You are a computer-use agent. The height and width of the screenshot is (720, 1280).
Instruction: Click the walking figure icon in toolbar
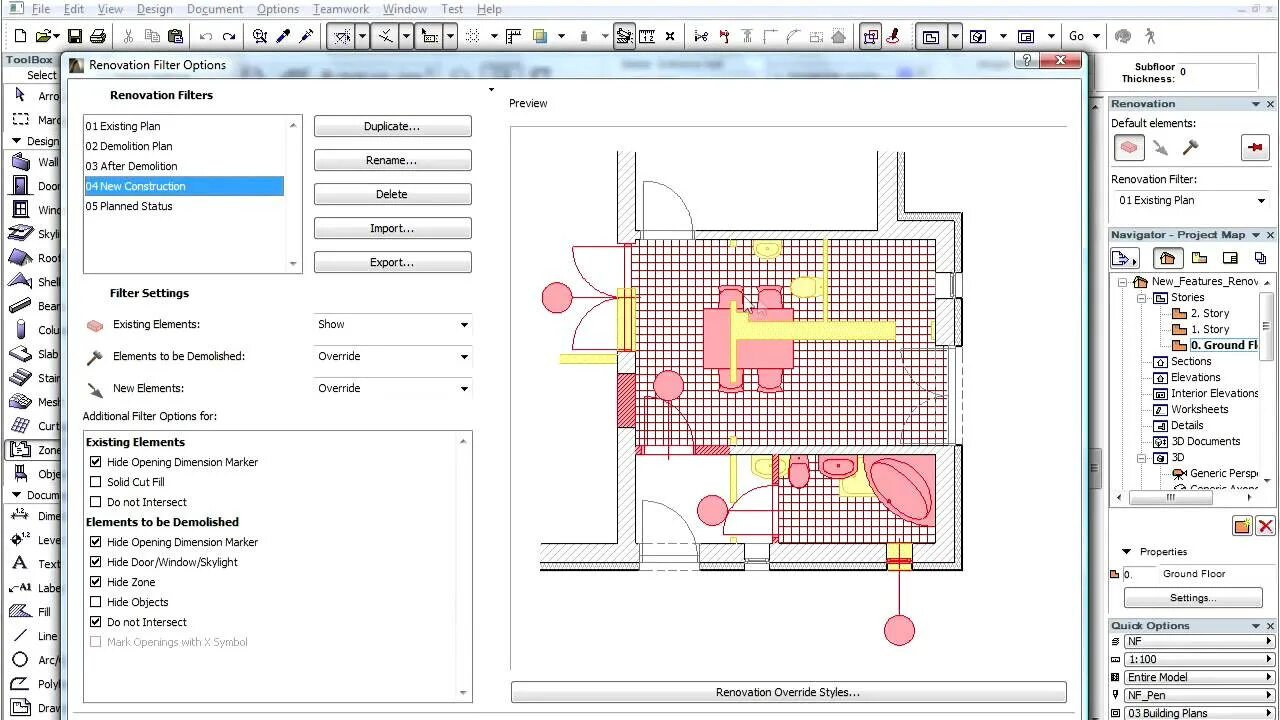tap(1149, 36)
